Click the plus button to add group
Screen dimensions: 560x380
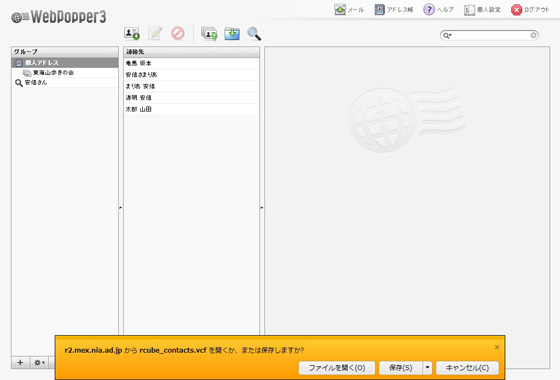click(20, 362)
